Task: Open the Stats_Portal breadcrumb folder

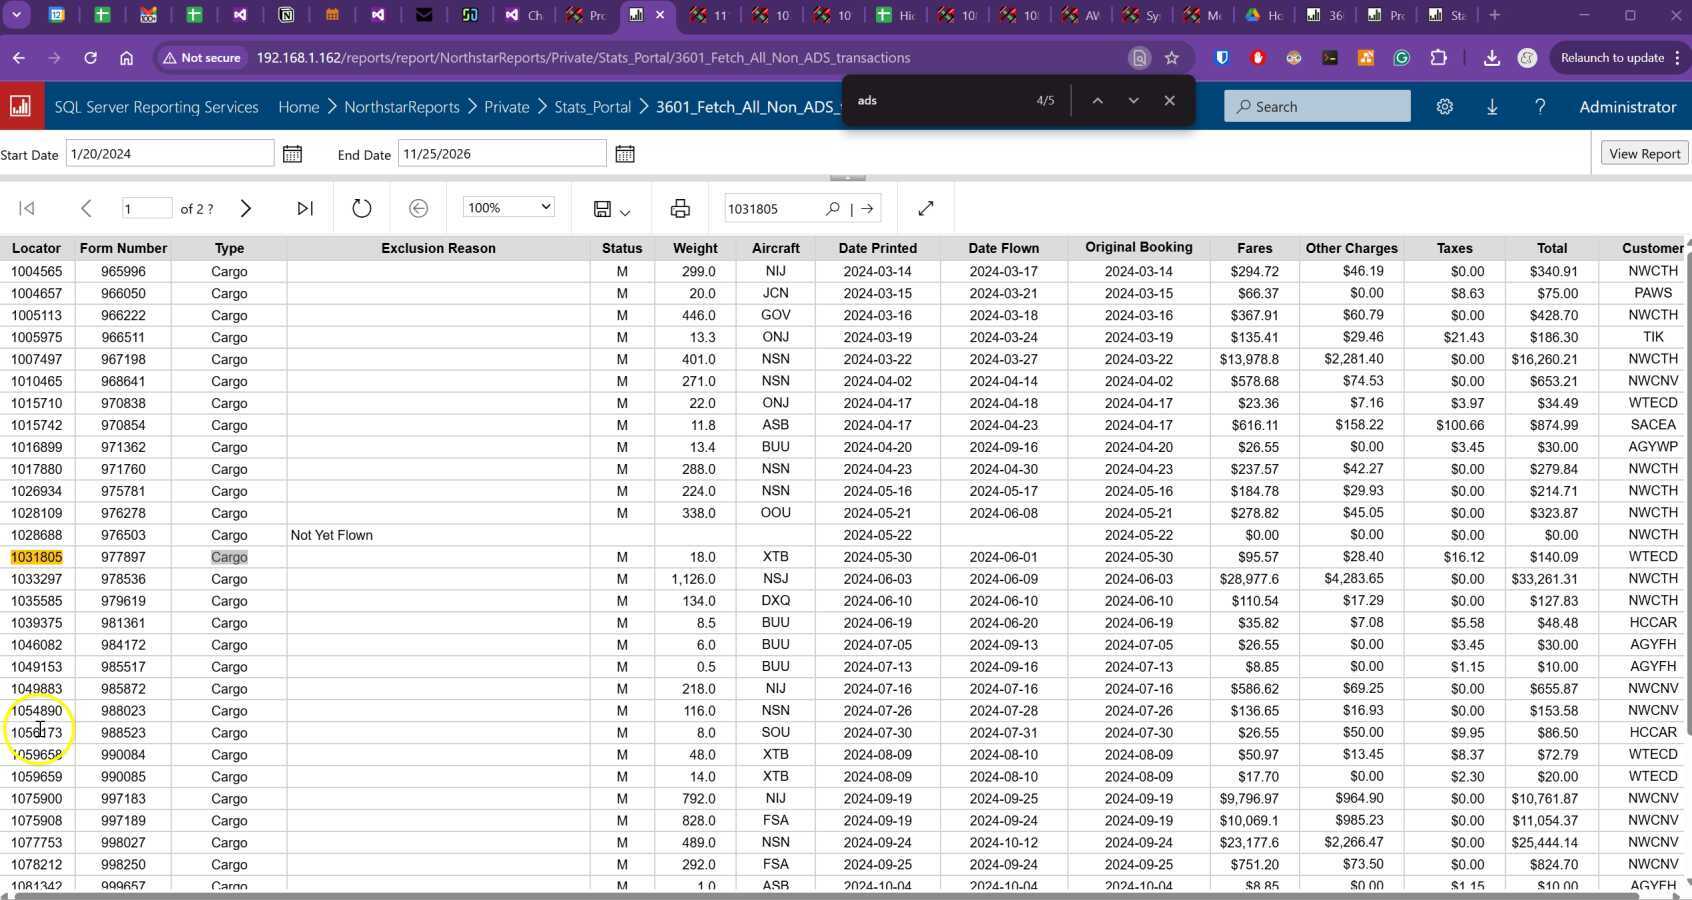Action: (592, 106)
